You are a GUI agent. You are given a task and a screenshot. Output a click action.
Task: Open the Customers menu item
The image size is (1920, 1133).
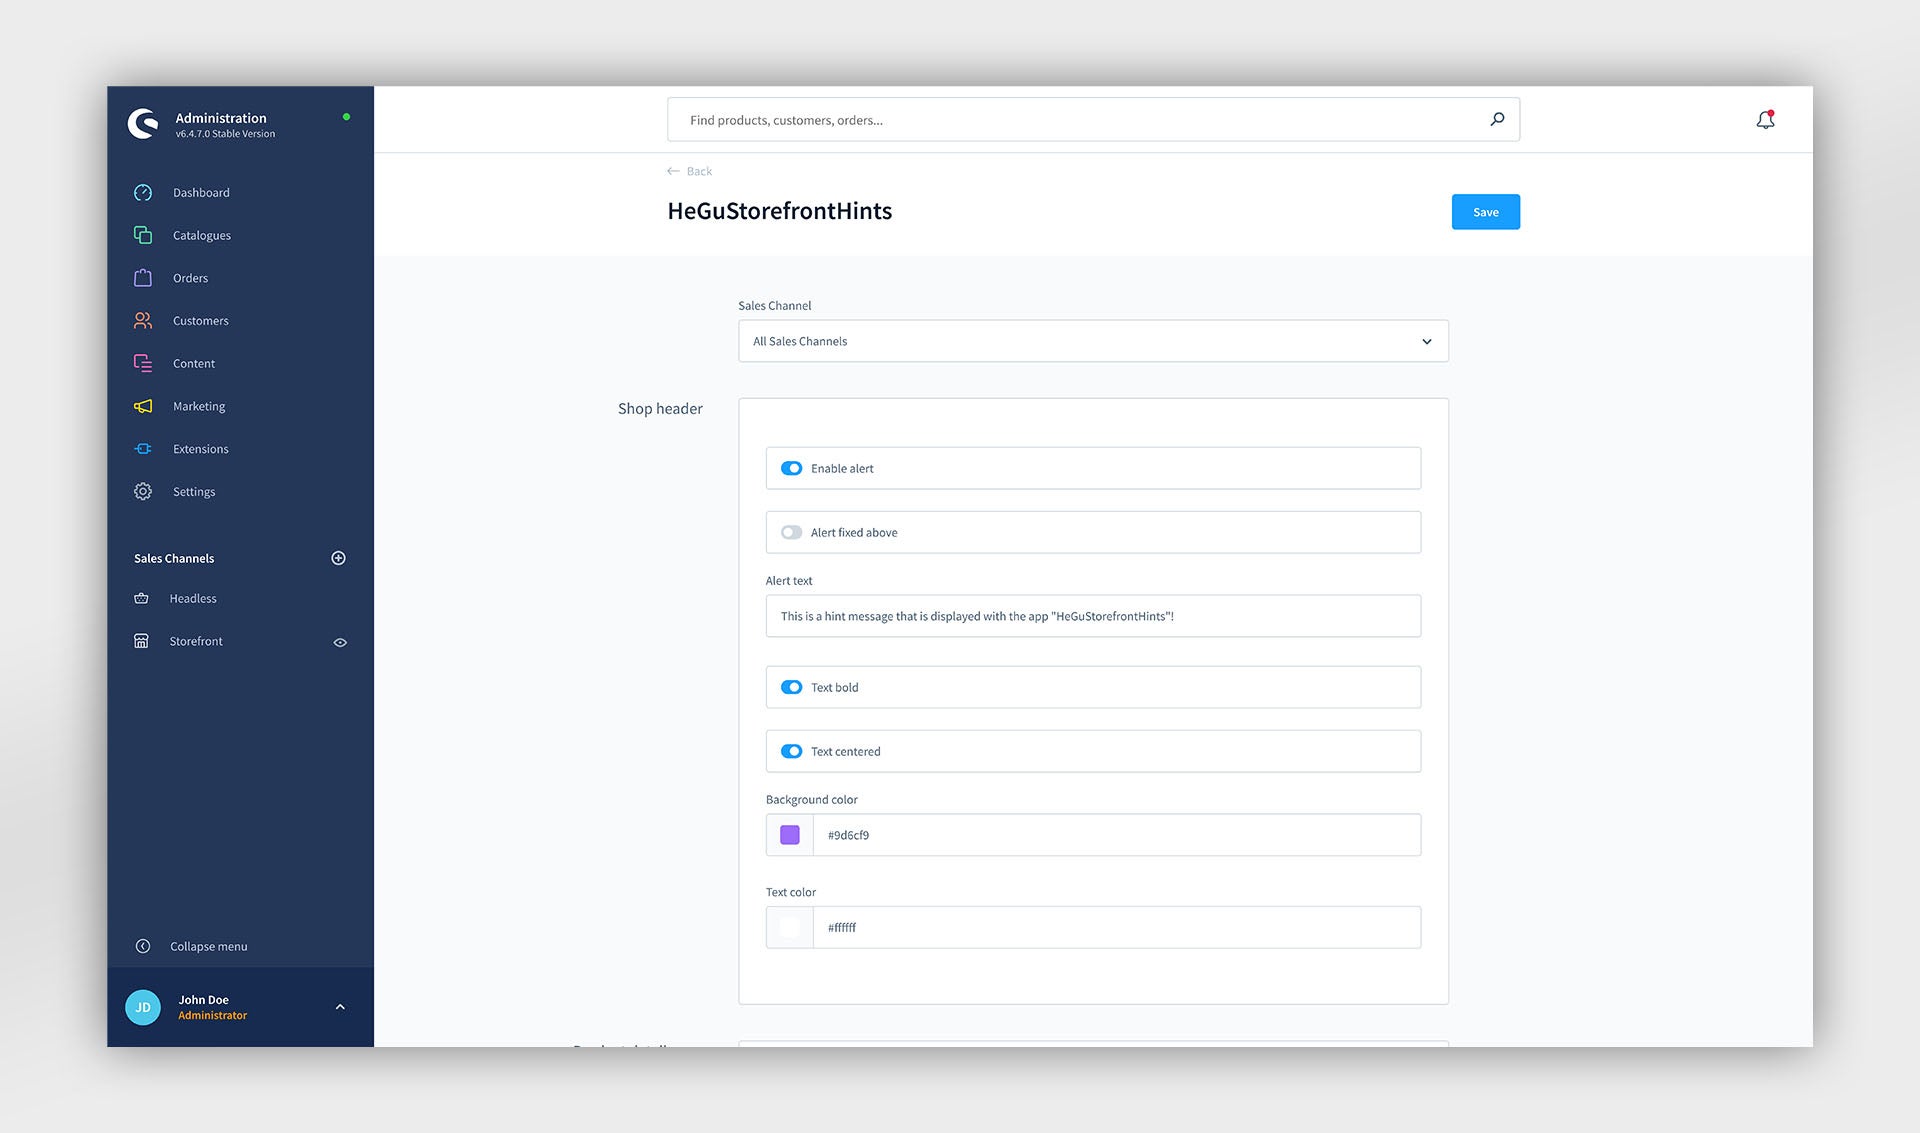[x=200, y=321]
